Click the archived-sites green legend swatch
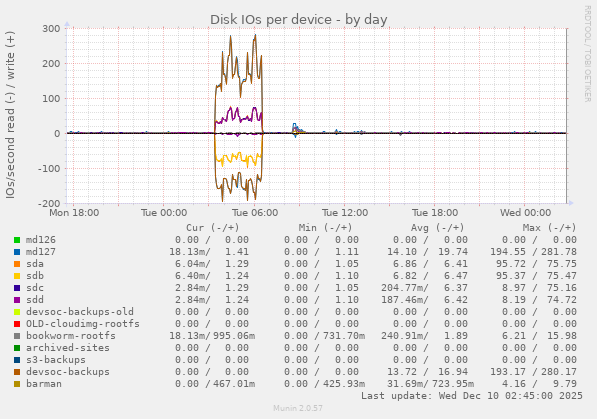Image resolution: width=597 pixels, height=419 pixels. click(x=17, y=348)
